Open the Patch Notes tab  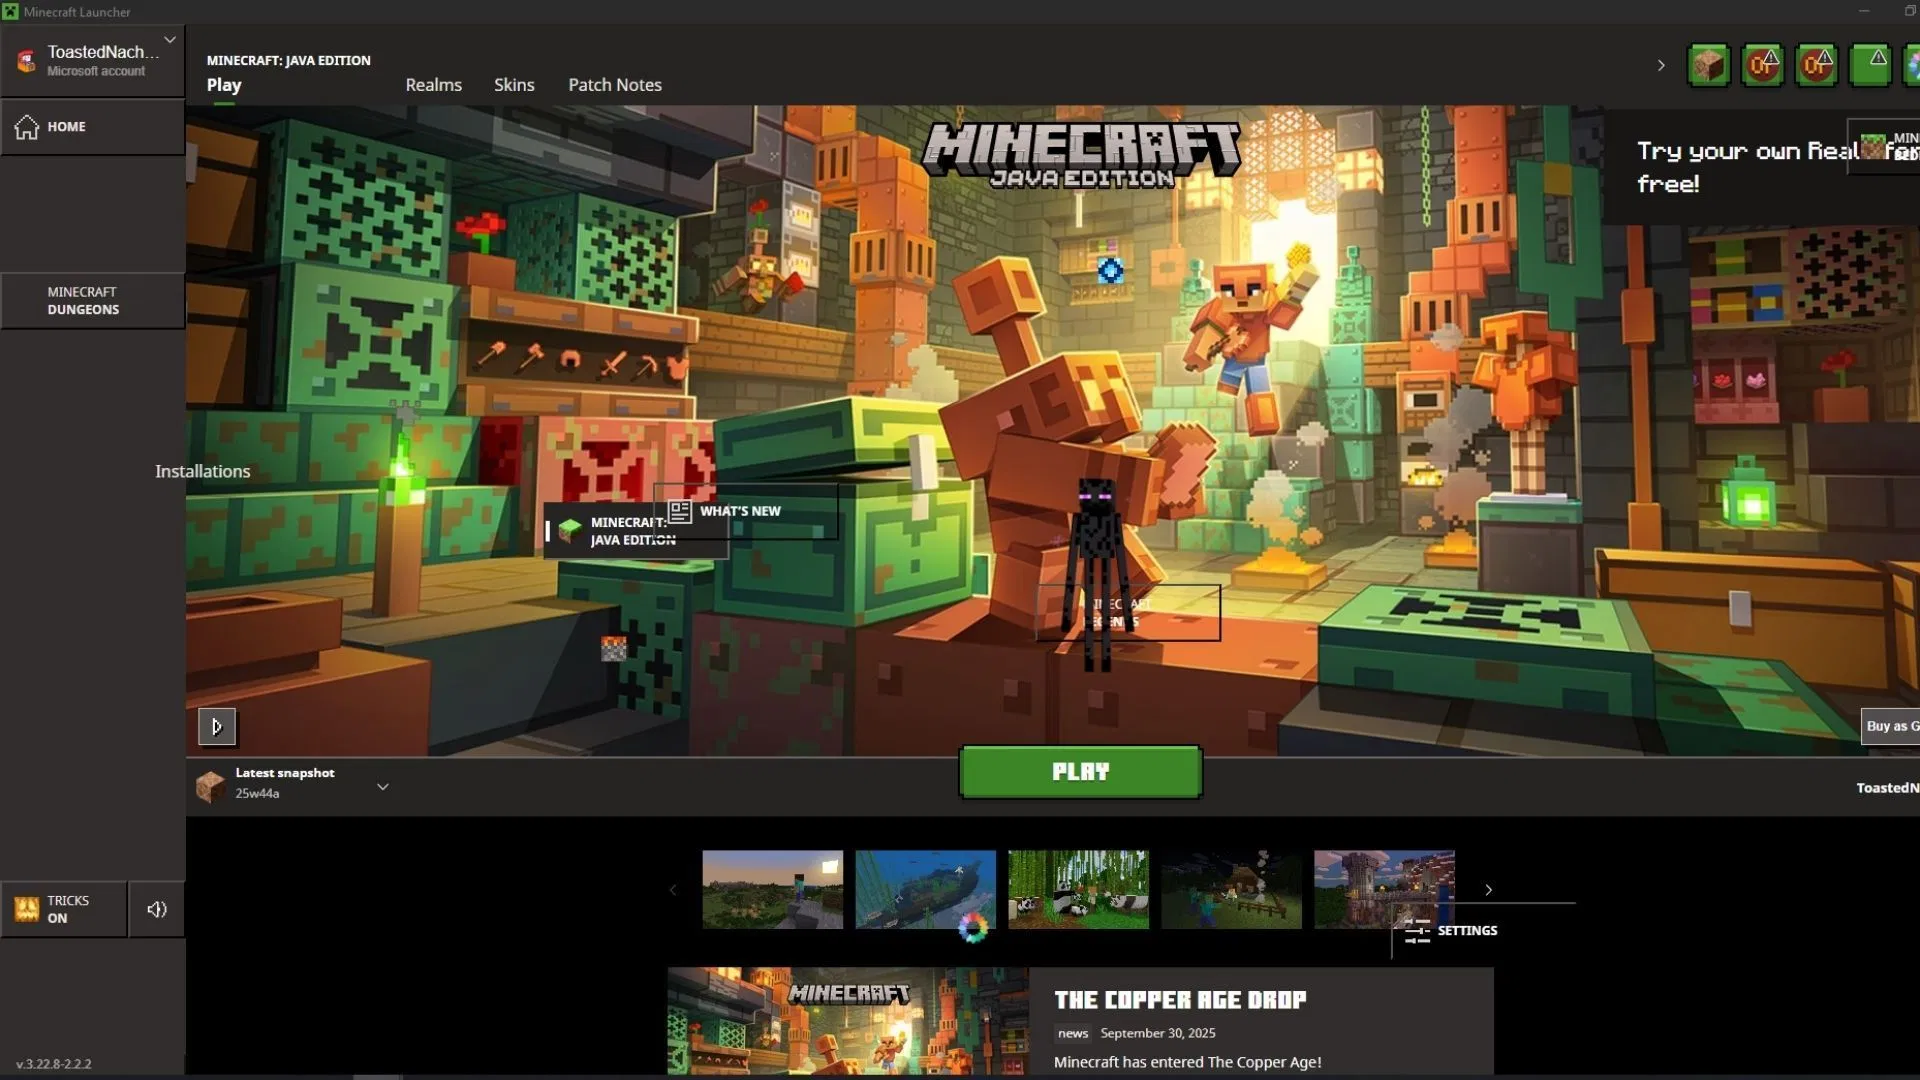[x=614, y=85]
